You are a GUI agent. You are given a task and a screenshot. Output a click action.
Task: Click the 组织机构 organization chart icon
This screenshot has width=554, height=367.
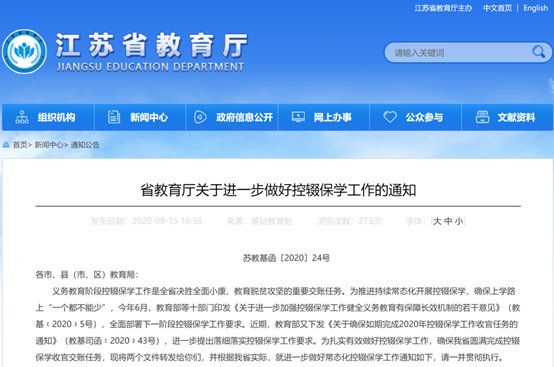tap(22, 117)
